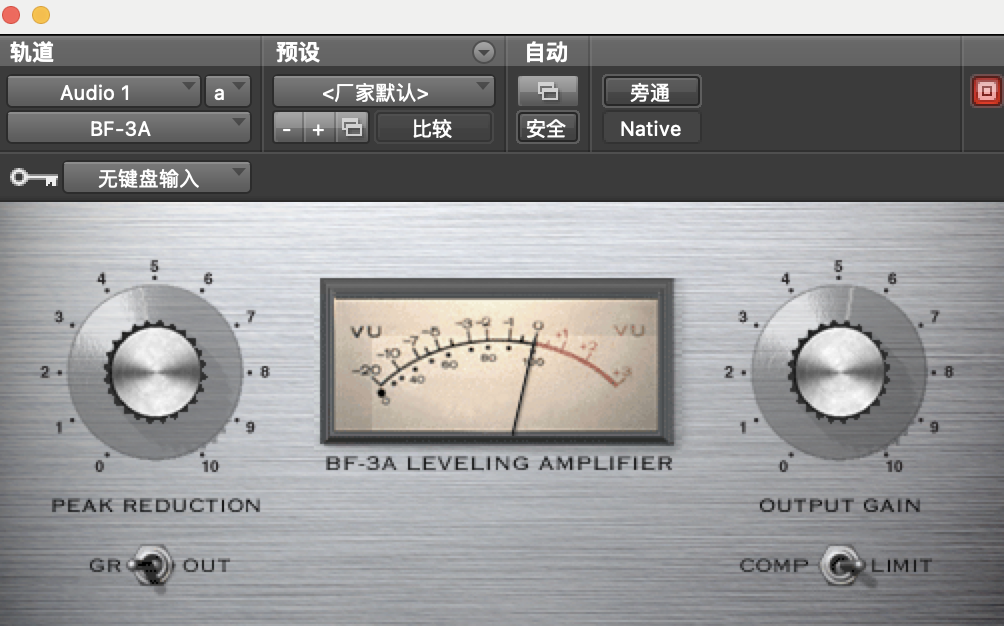Select the next preset with plus button

tap(318, 129)
